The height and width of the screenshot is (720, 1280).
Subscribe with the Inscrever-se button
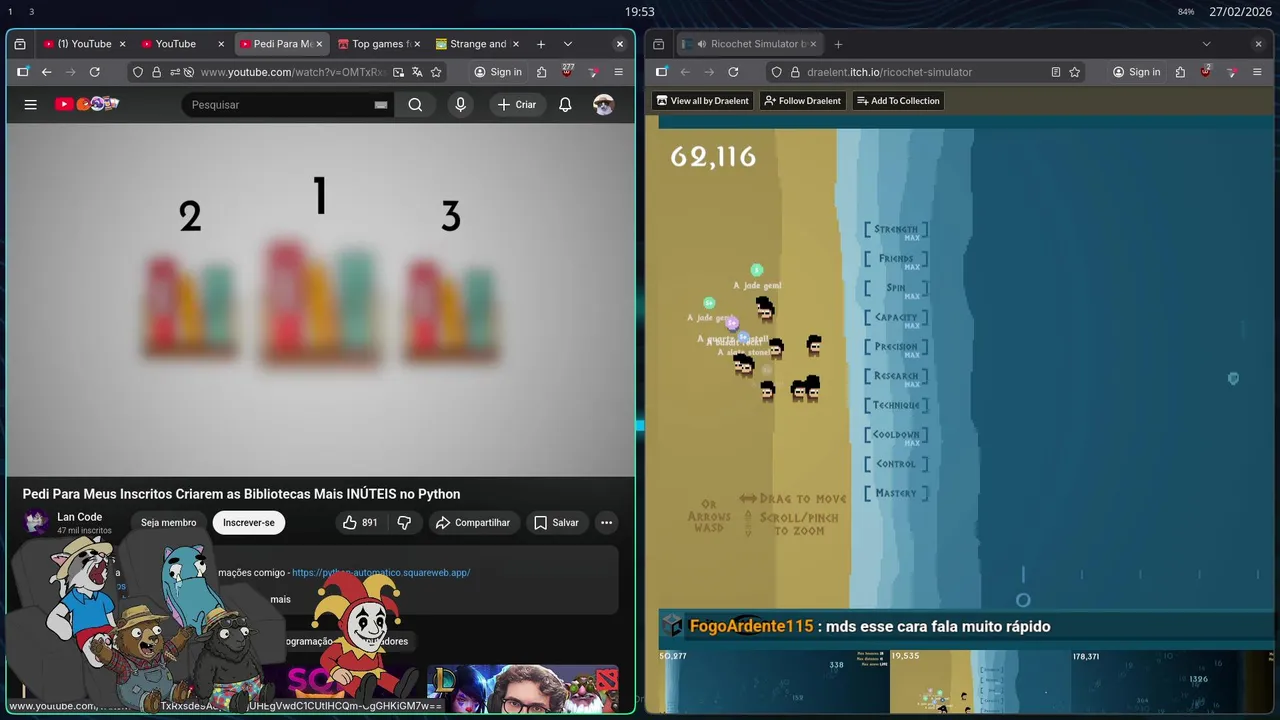pyautogui.click(x=249, y=522)
